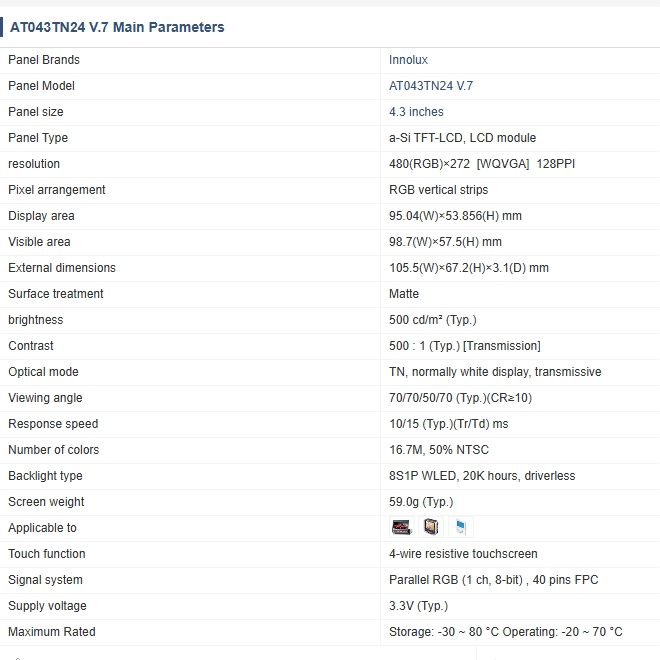This screenshot has width=660, height=660.
Task: Select the 500 cd/m² brightness value
Action: coord(432,320)
